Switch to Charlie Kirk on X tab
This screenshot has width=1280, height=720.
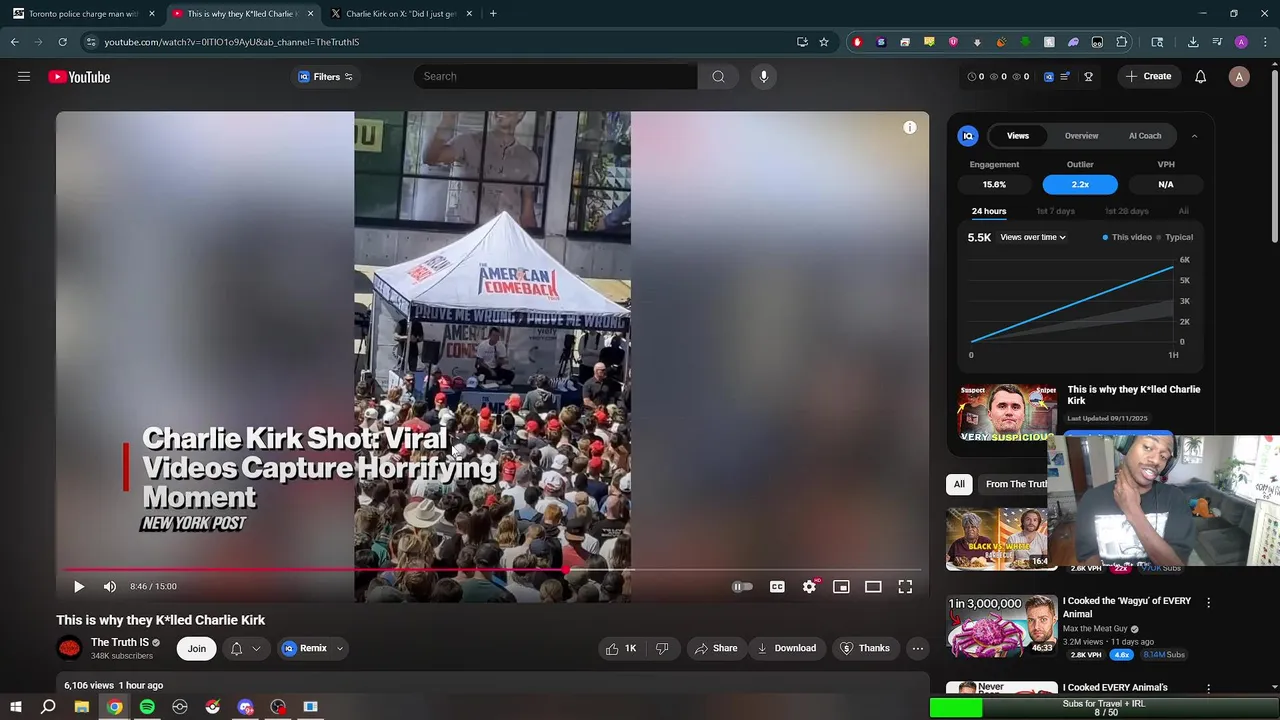(x=400, y=14)
